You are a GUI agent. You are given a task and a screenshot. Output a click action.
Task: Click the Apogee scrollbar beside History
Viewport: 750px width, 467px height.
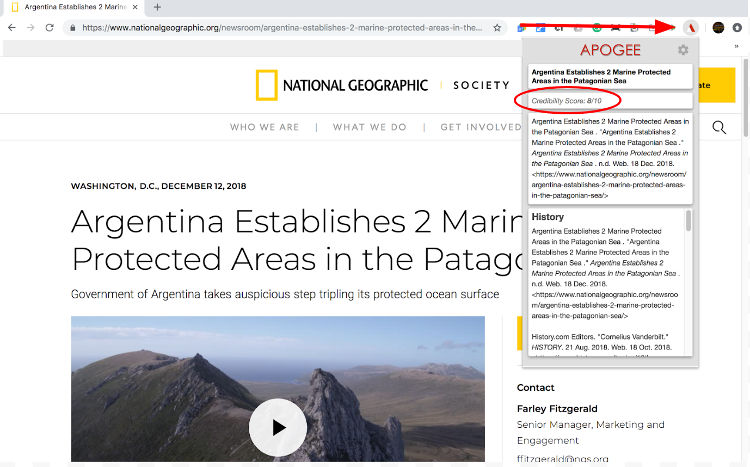coord(688,220)
